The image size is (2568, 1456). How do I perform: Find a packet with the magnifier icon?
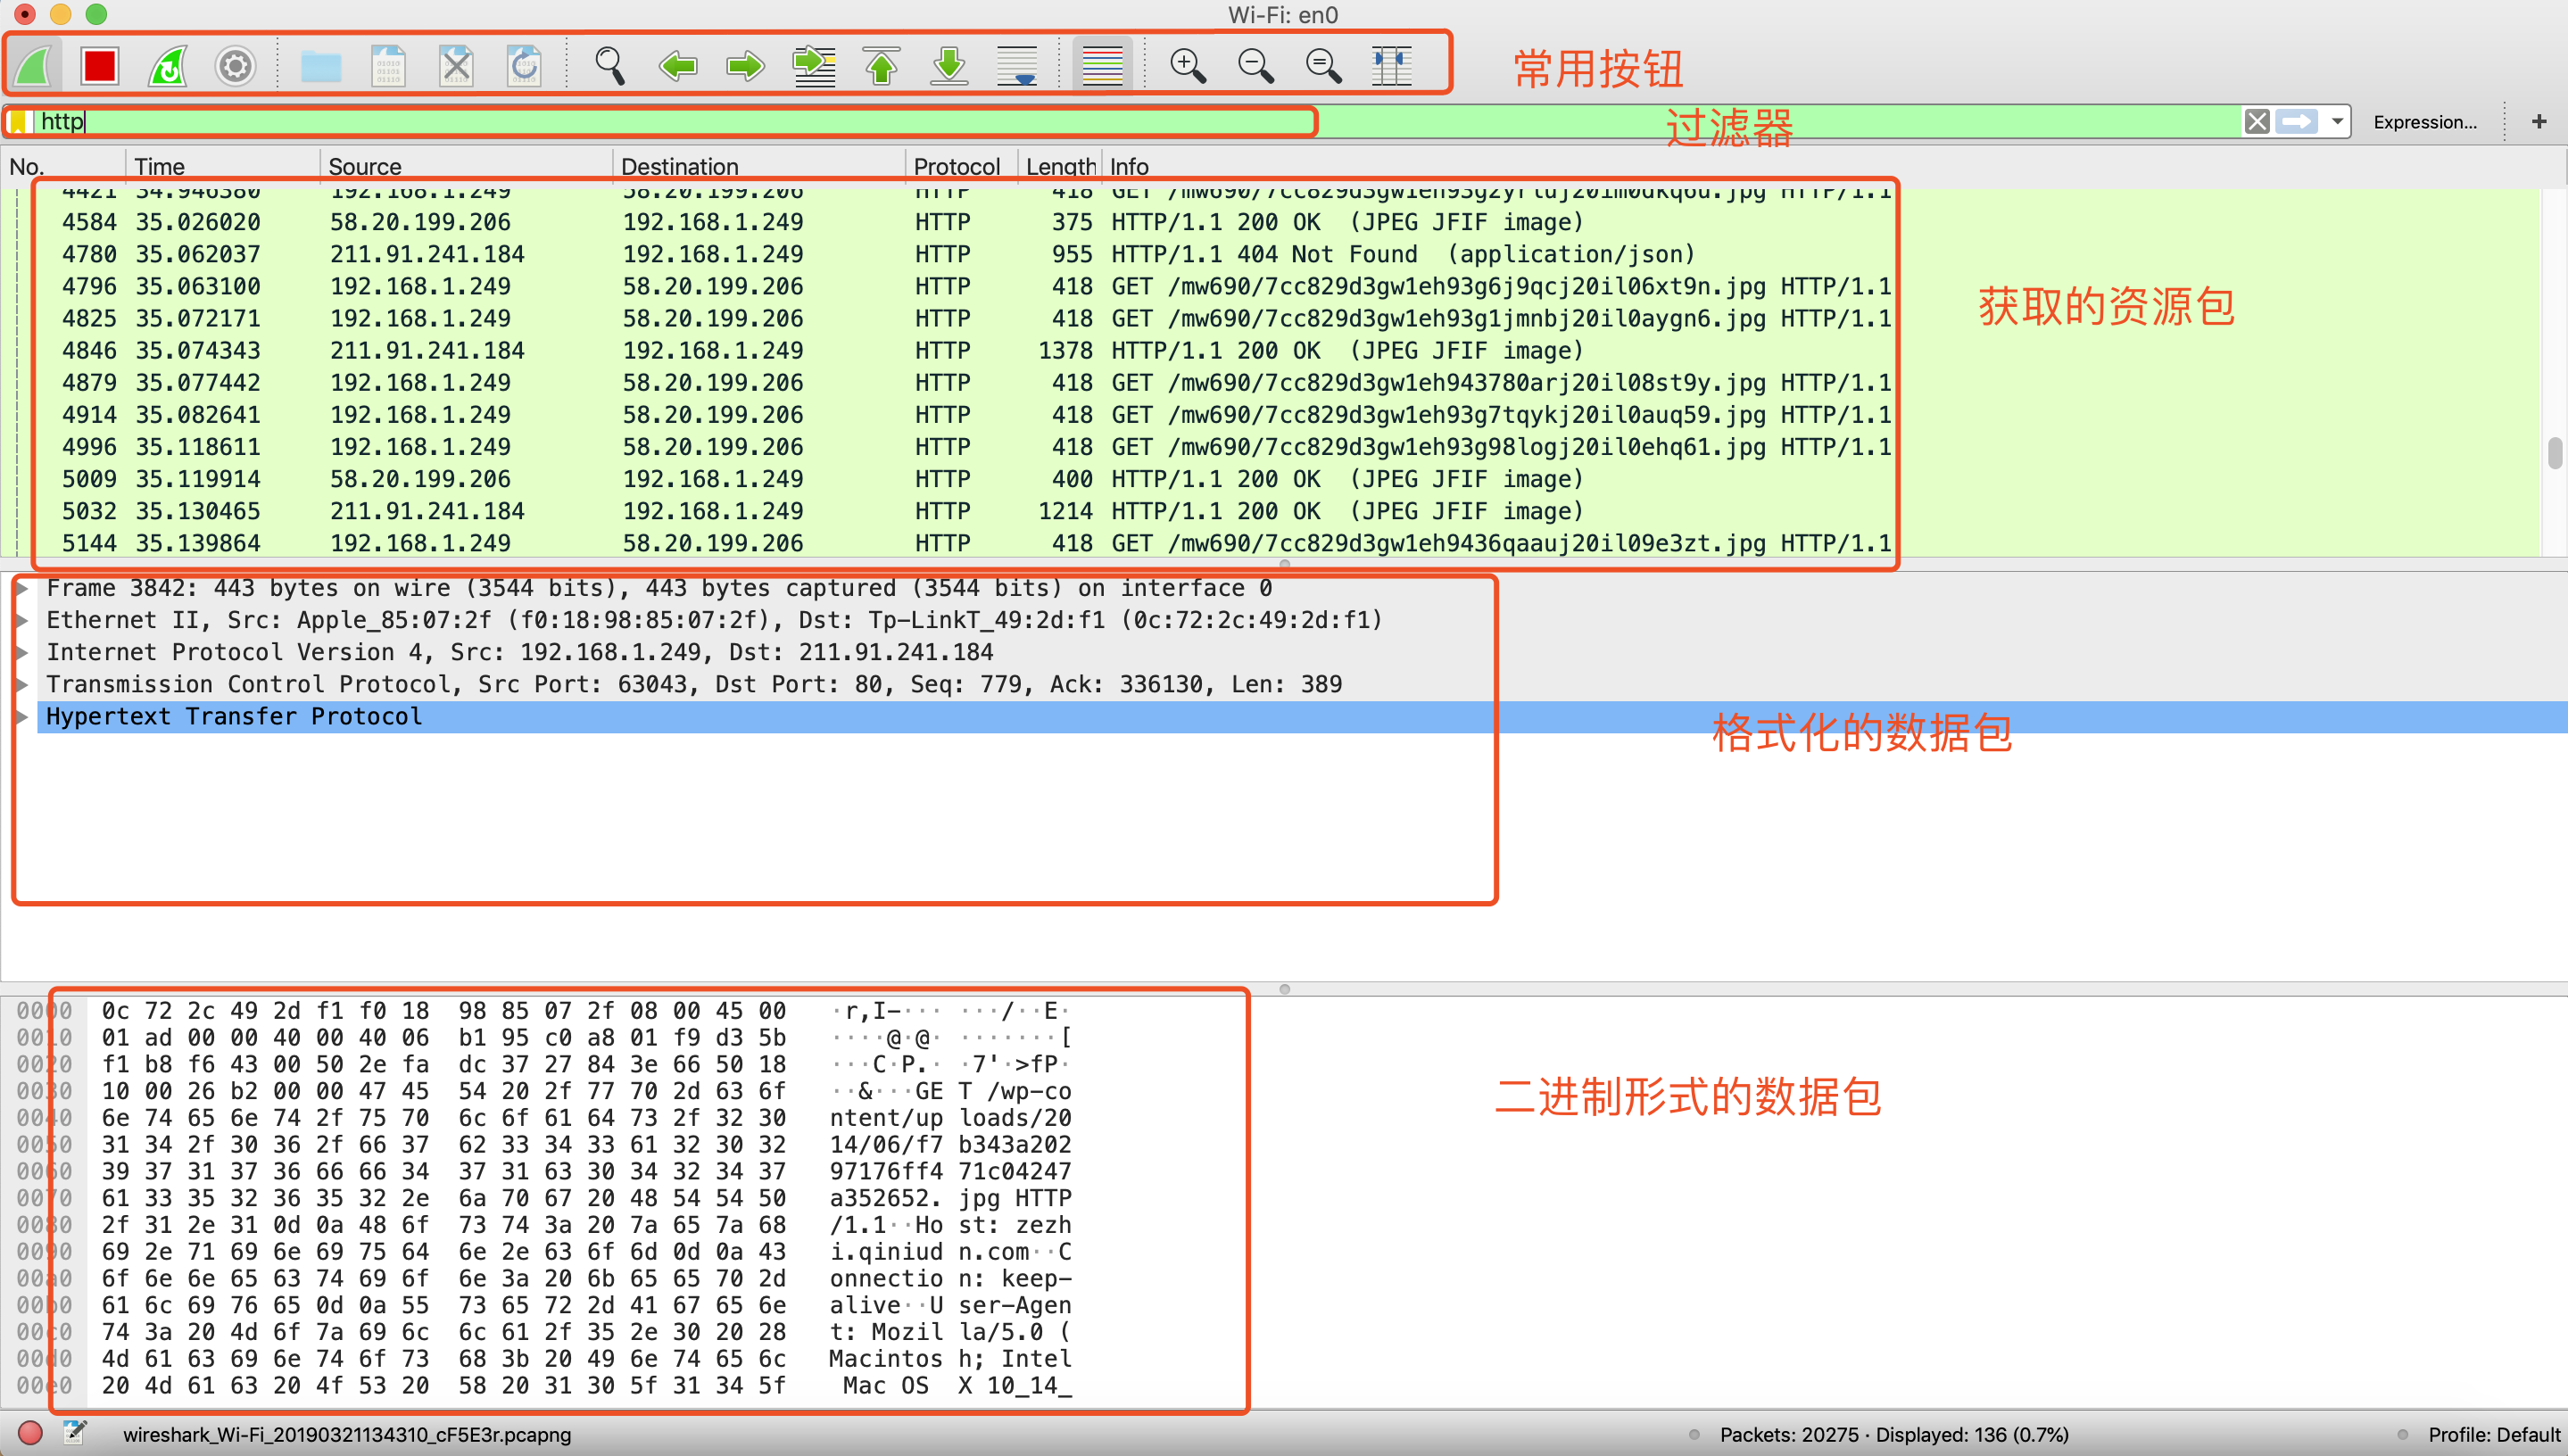609,66
